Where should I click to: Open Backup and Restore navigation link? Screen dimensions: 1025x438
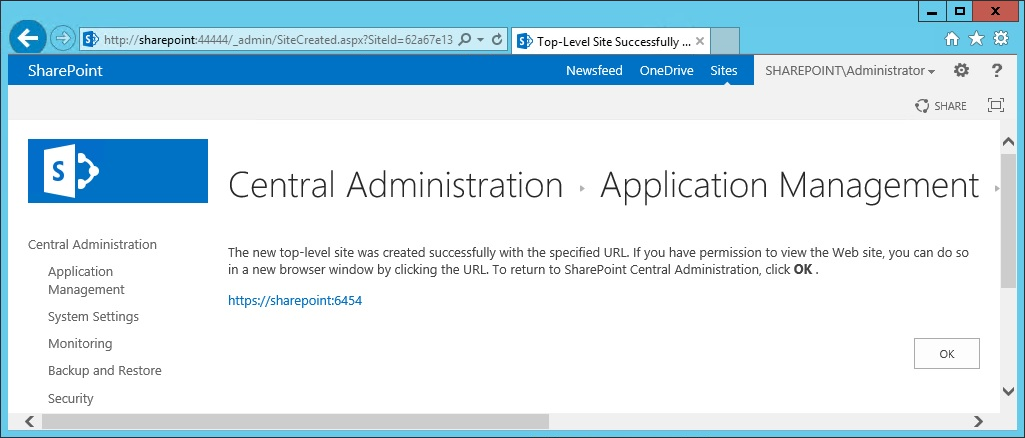pos(105,371)
